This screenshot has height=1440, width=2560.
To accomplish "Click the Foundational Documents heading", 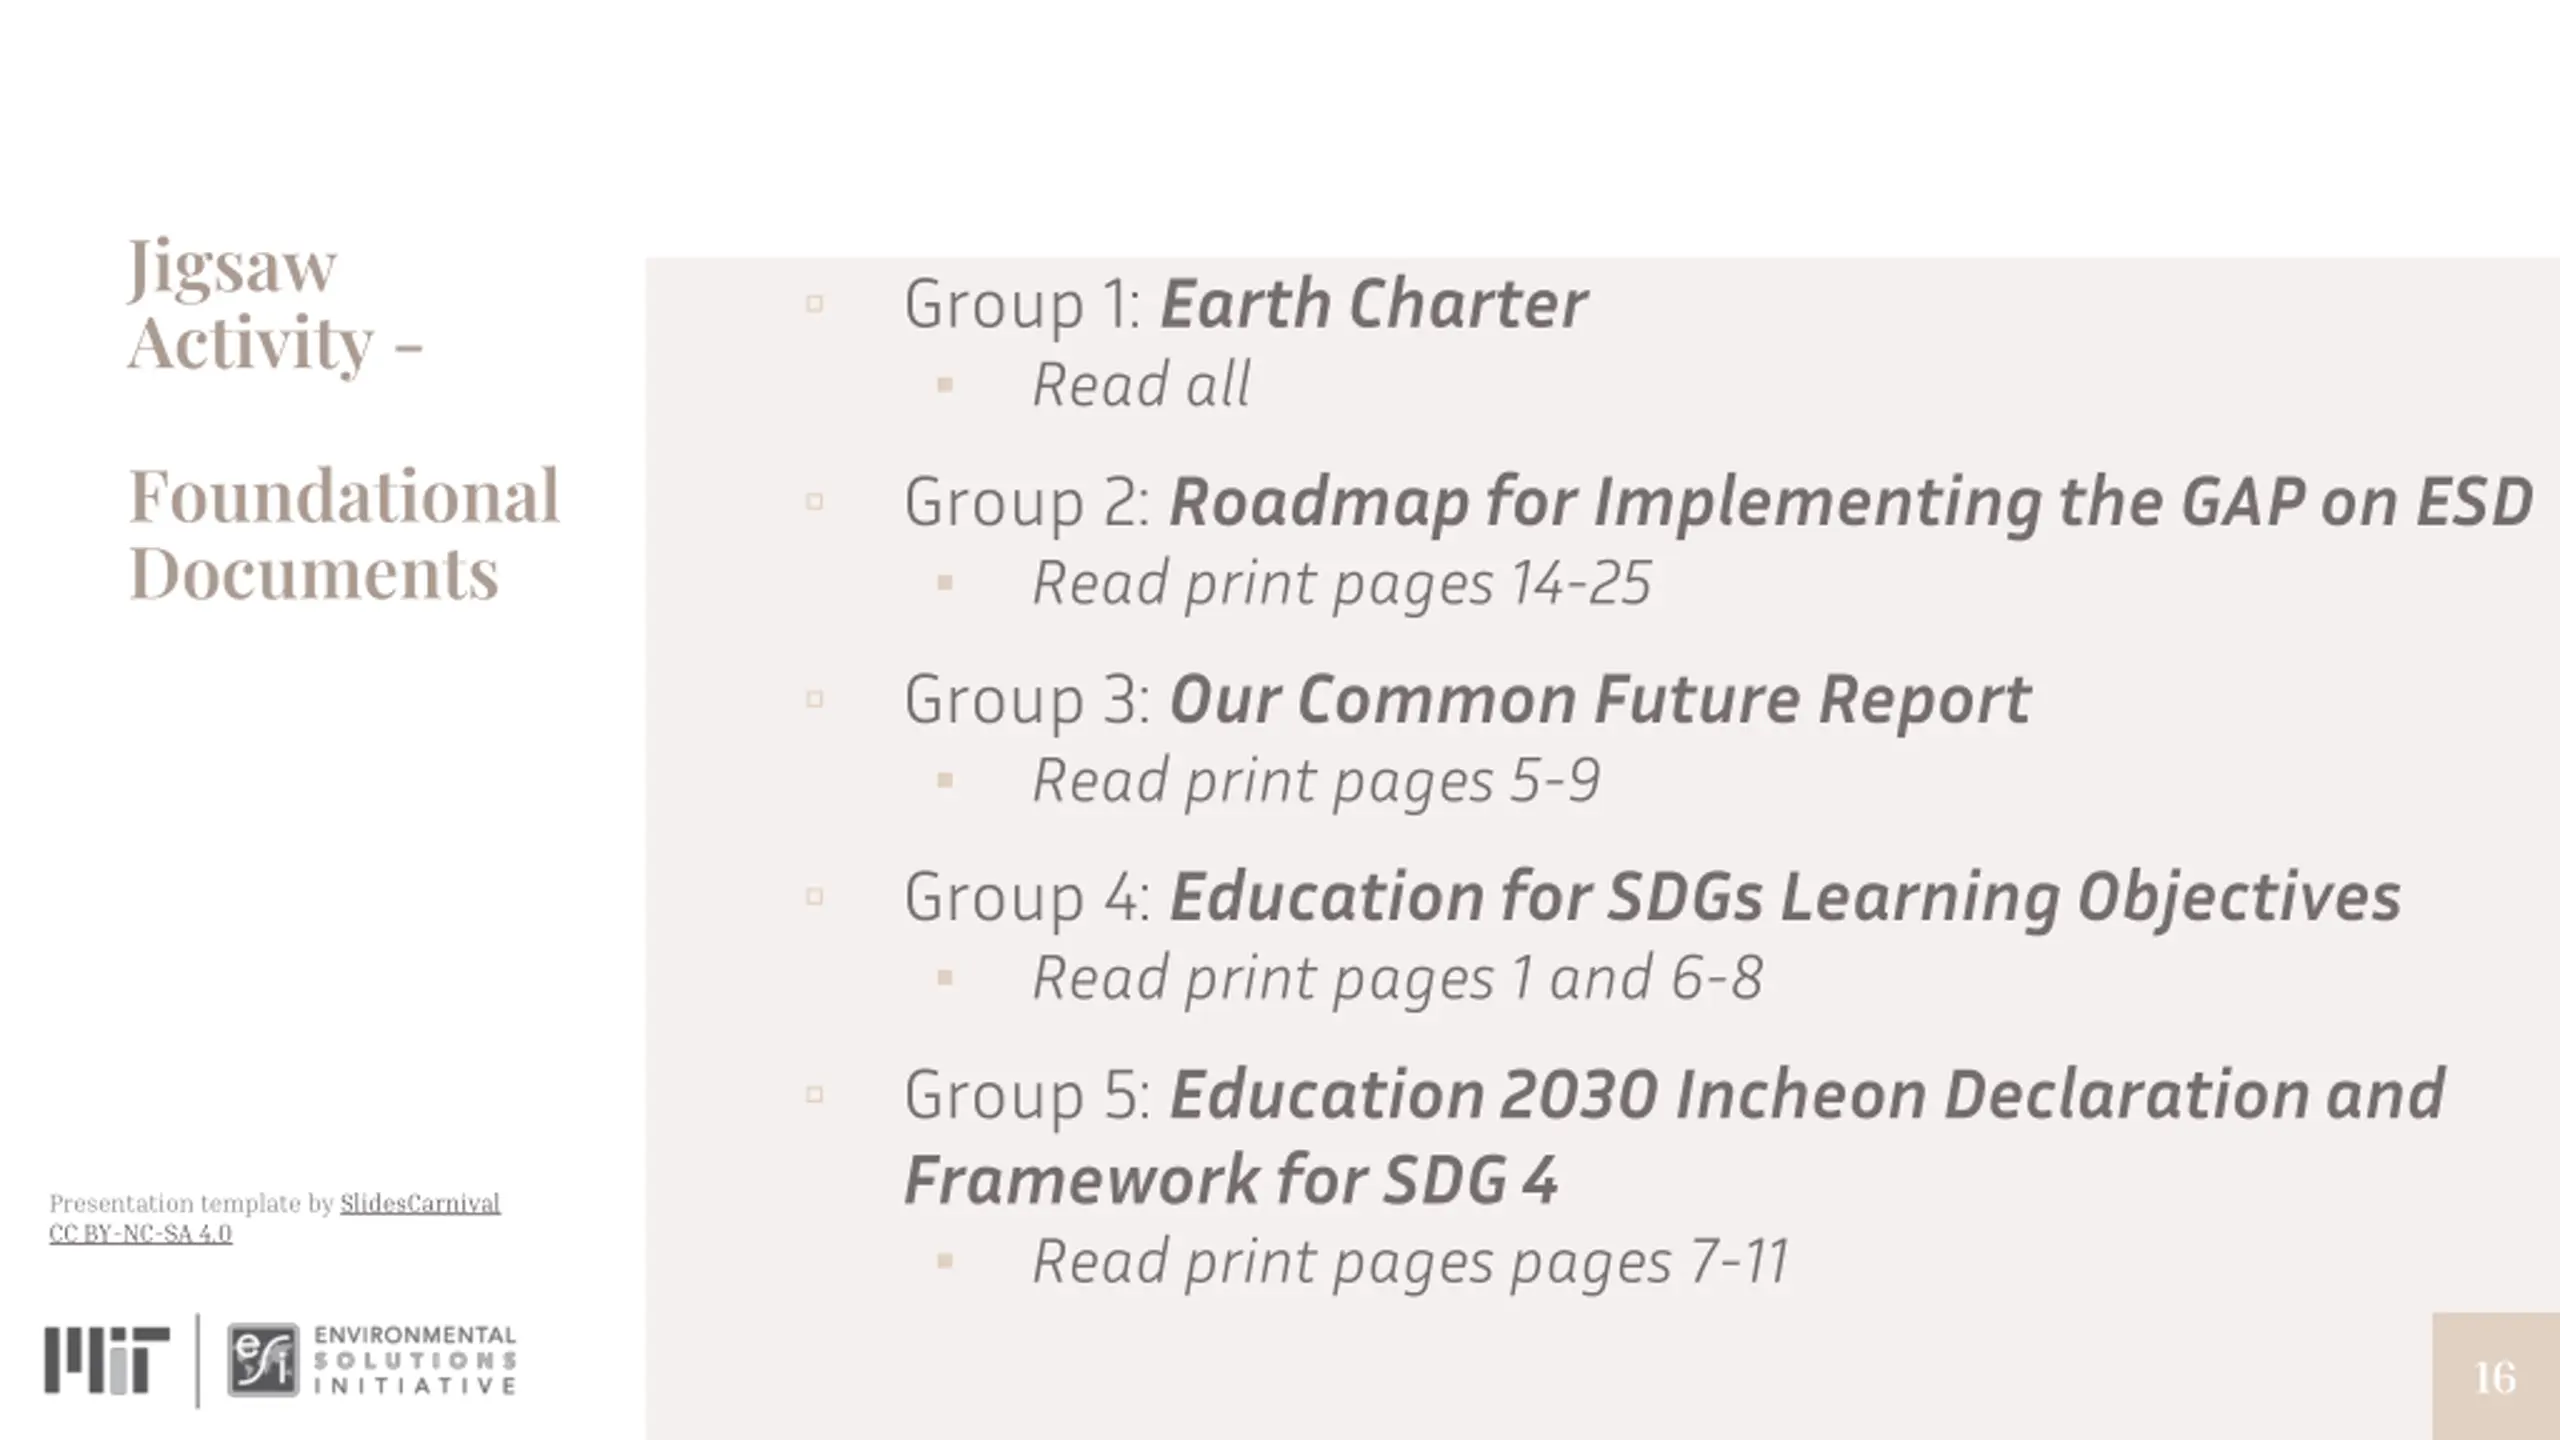I will pos(344,535).
